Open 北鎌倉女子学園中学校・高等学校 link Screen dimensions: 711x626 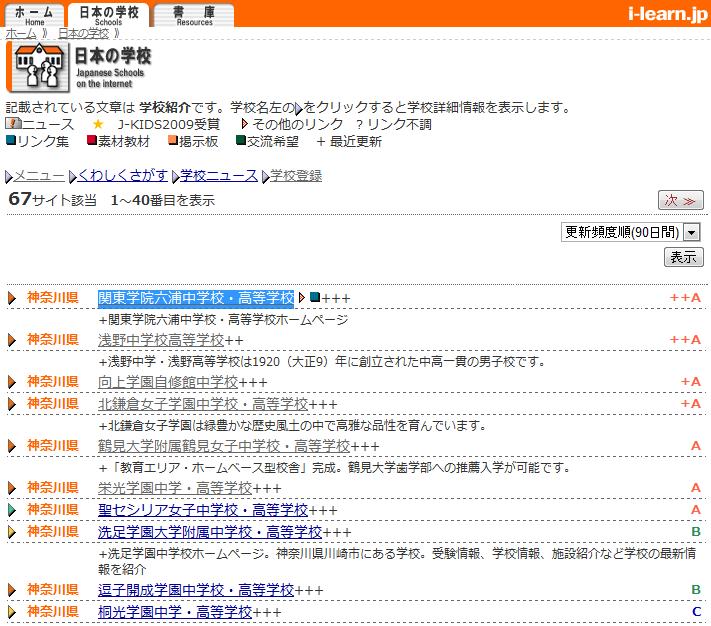(x=203, y=404)
